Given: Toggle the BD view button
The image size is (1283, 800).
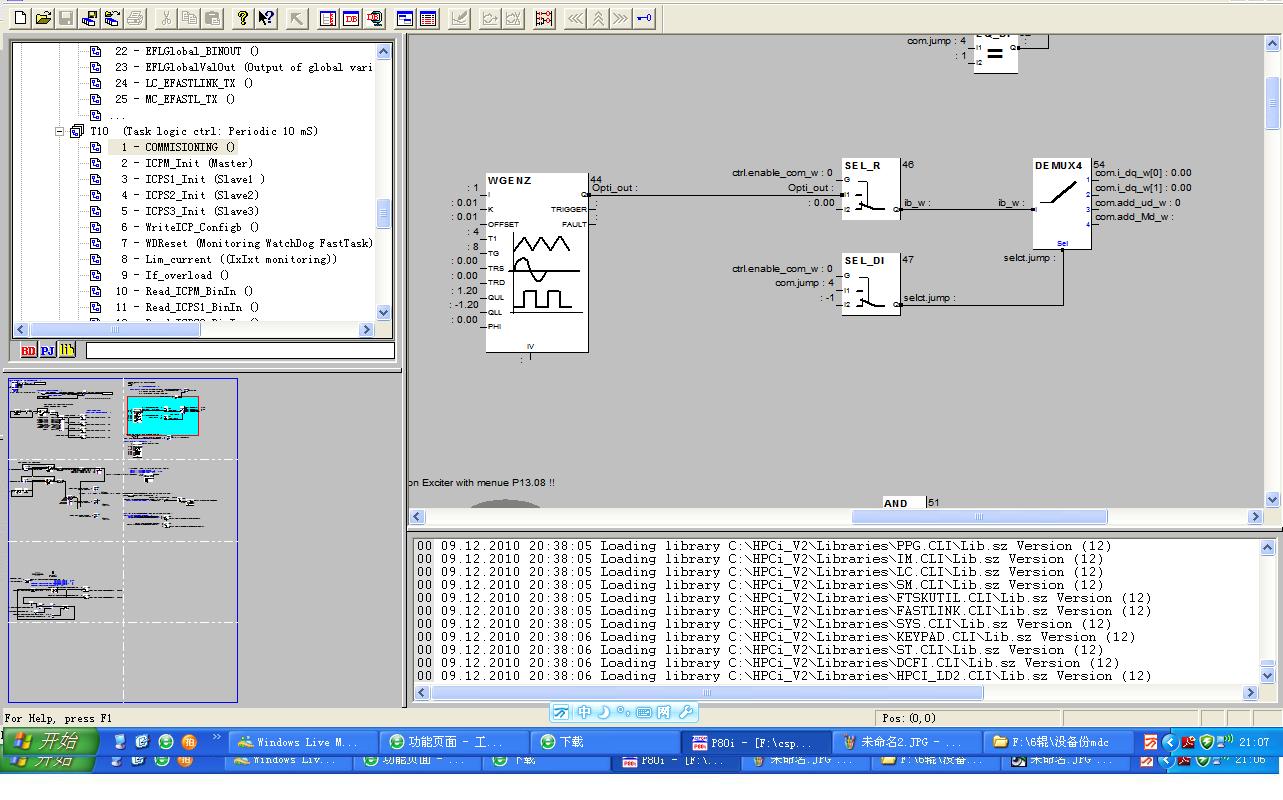Looking at the screenshot, I should tap(28, 350).
